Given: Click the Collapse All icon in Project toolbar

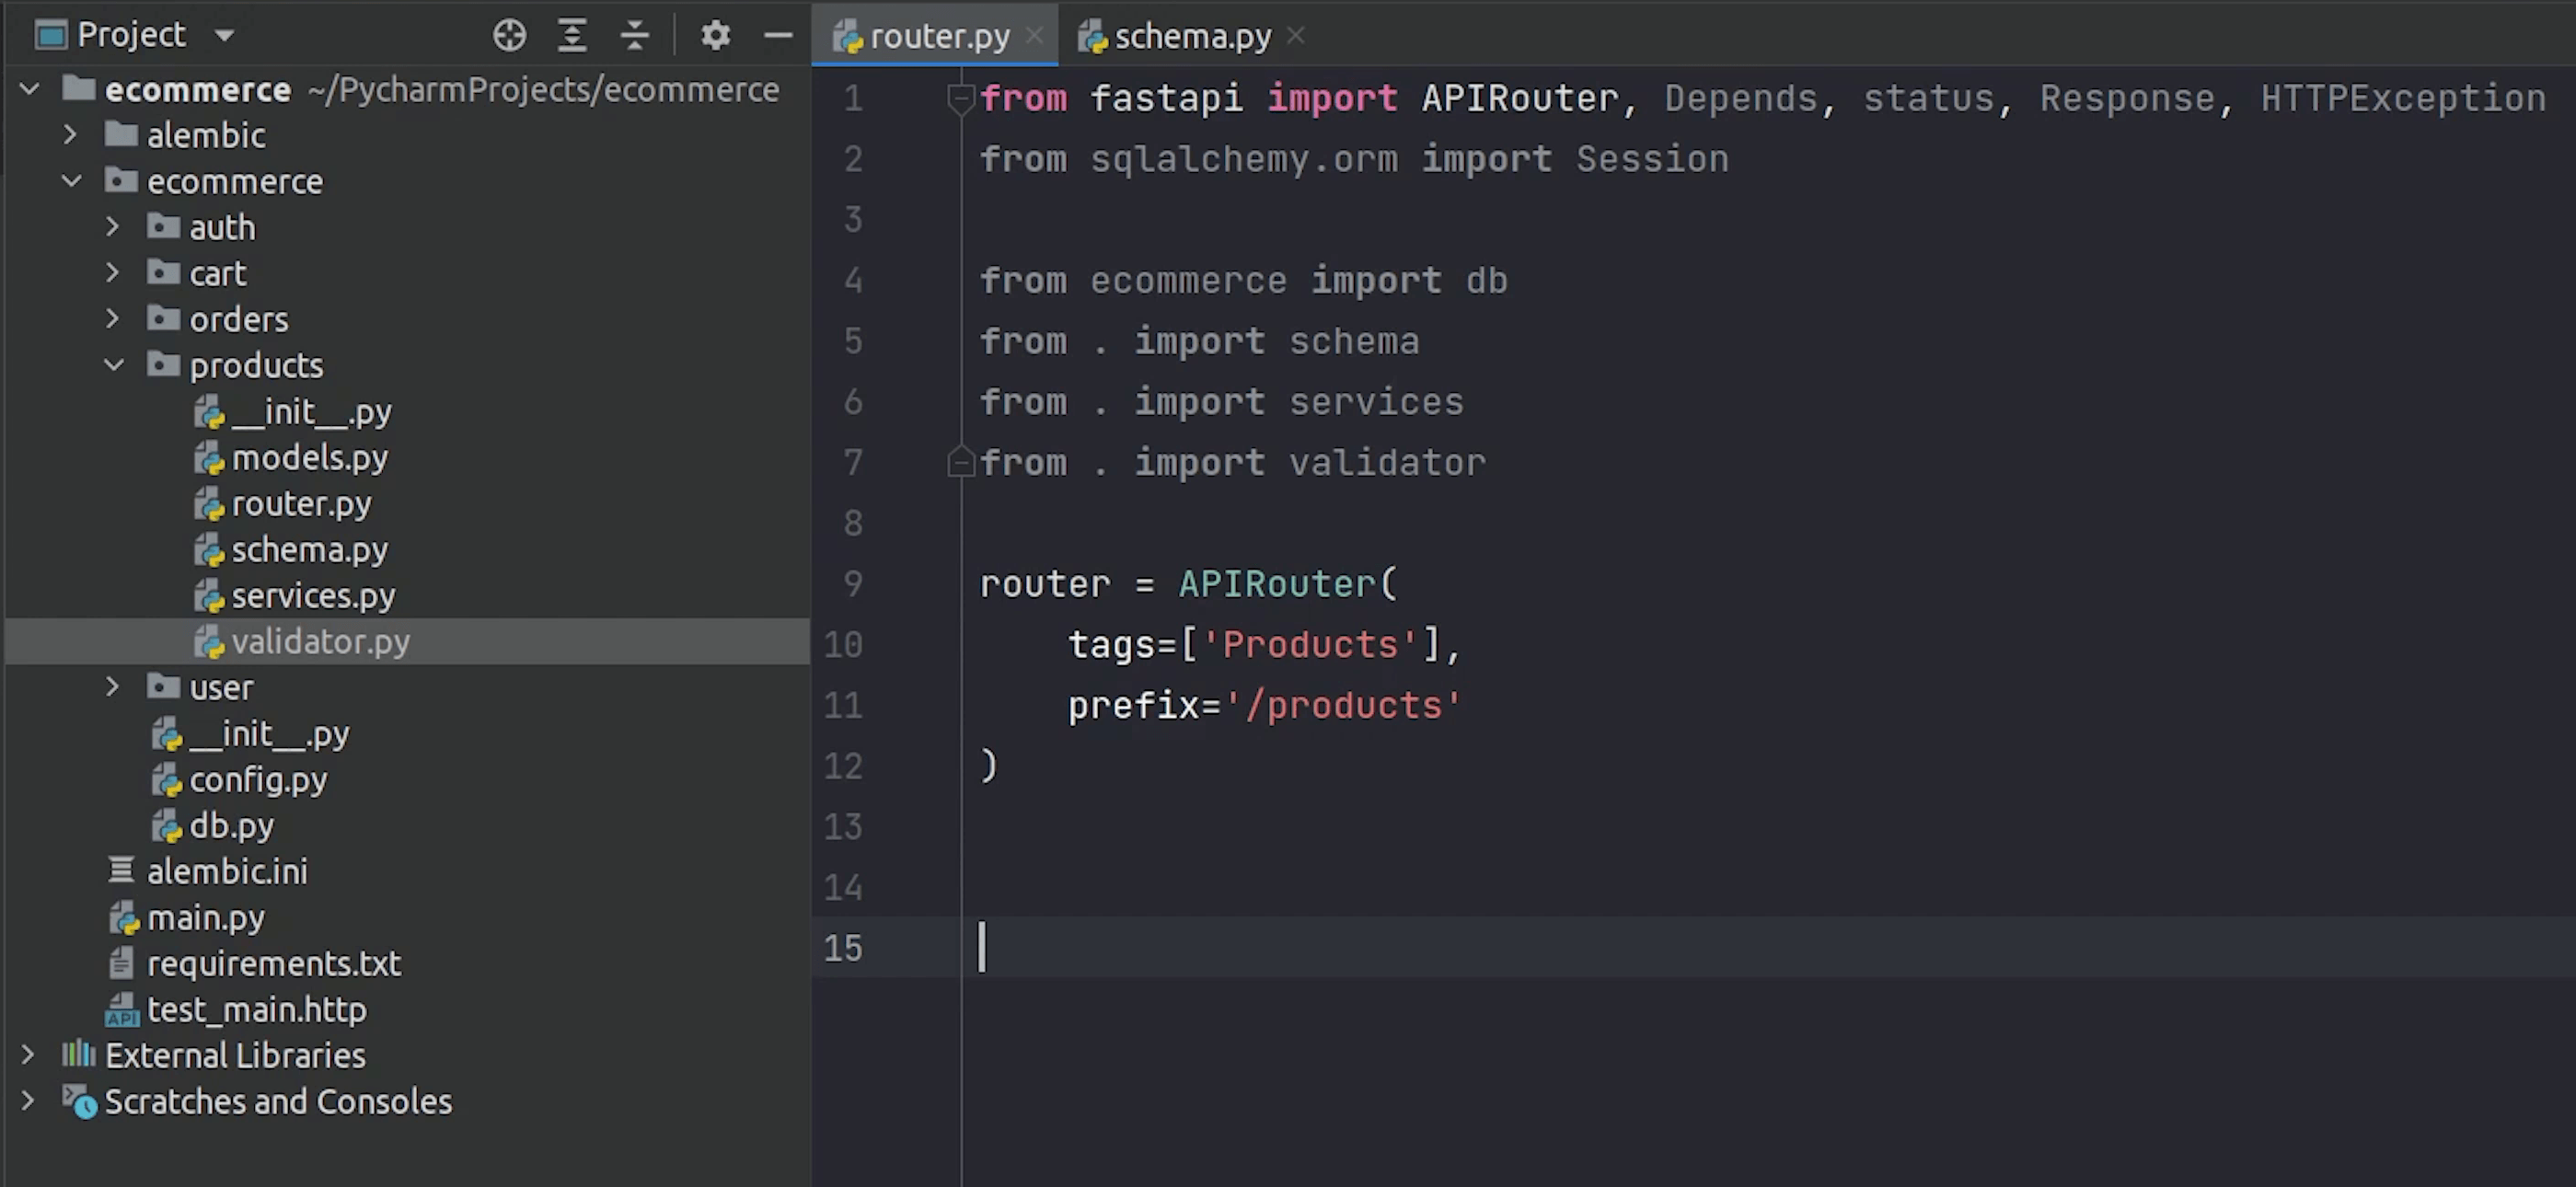Looking at the screenshot, I should (x=635, y=35).
